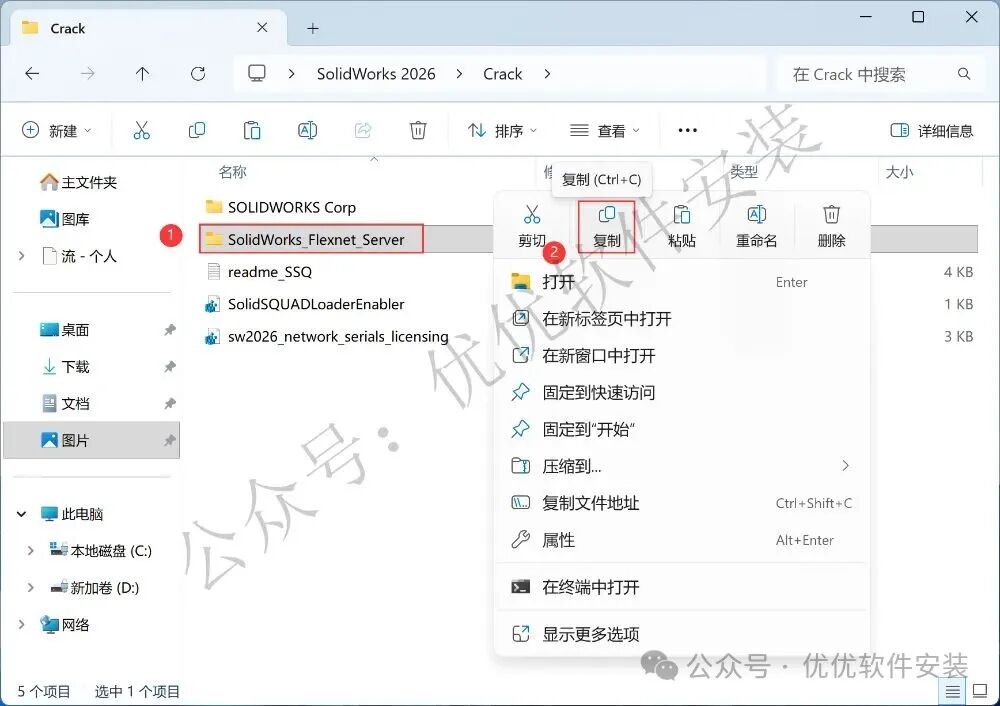Click the Crack breadcrumb
This screenshot has height=706, width=1000.
pyautogui.click(x=503, y=74)
